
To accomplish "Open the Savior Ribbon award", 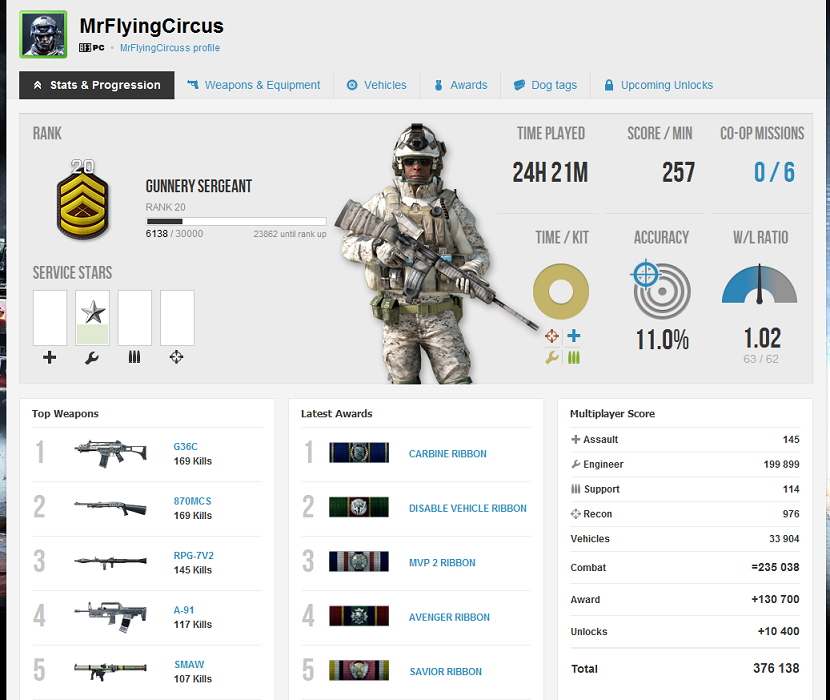I will (446, 672).
